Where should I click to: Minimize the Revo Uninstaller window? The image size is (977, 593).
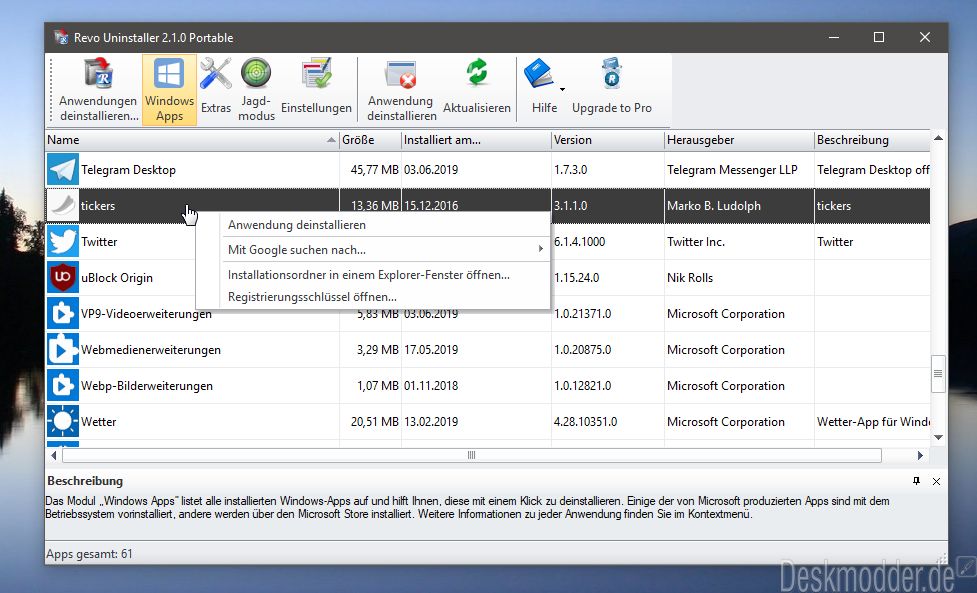click(x=834, y=37)
